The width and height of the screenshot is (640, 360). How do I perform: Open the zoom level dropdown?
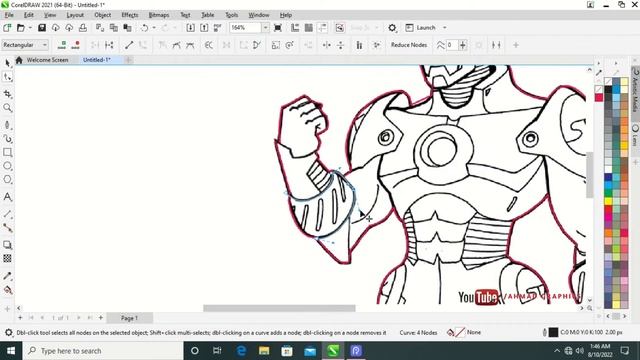[265, 28]
